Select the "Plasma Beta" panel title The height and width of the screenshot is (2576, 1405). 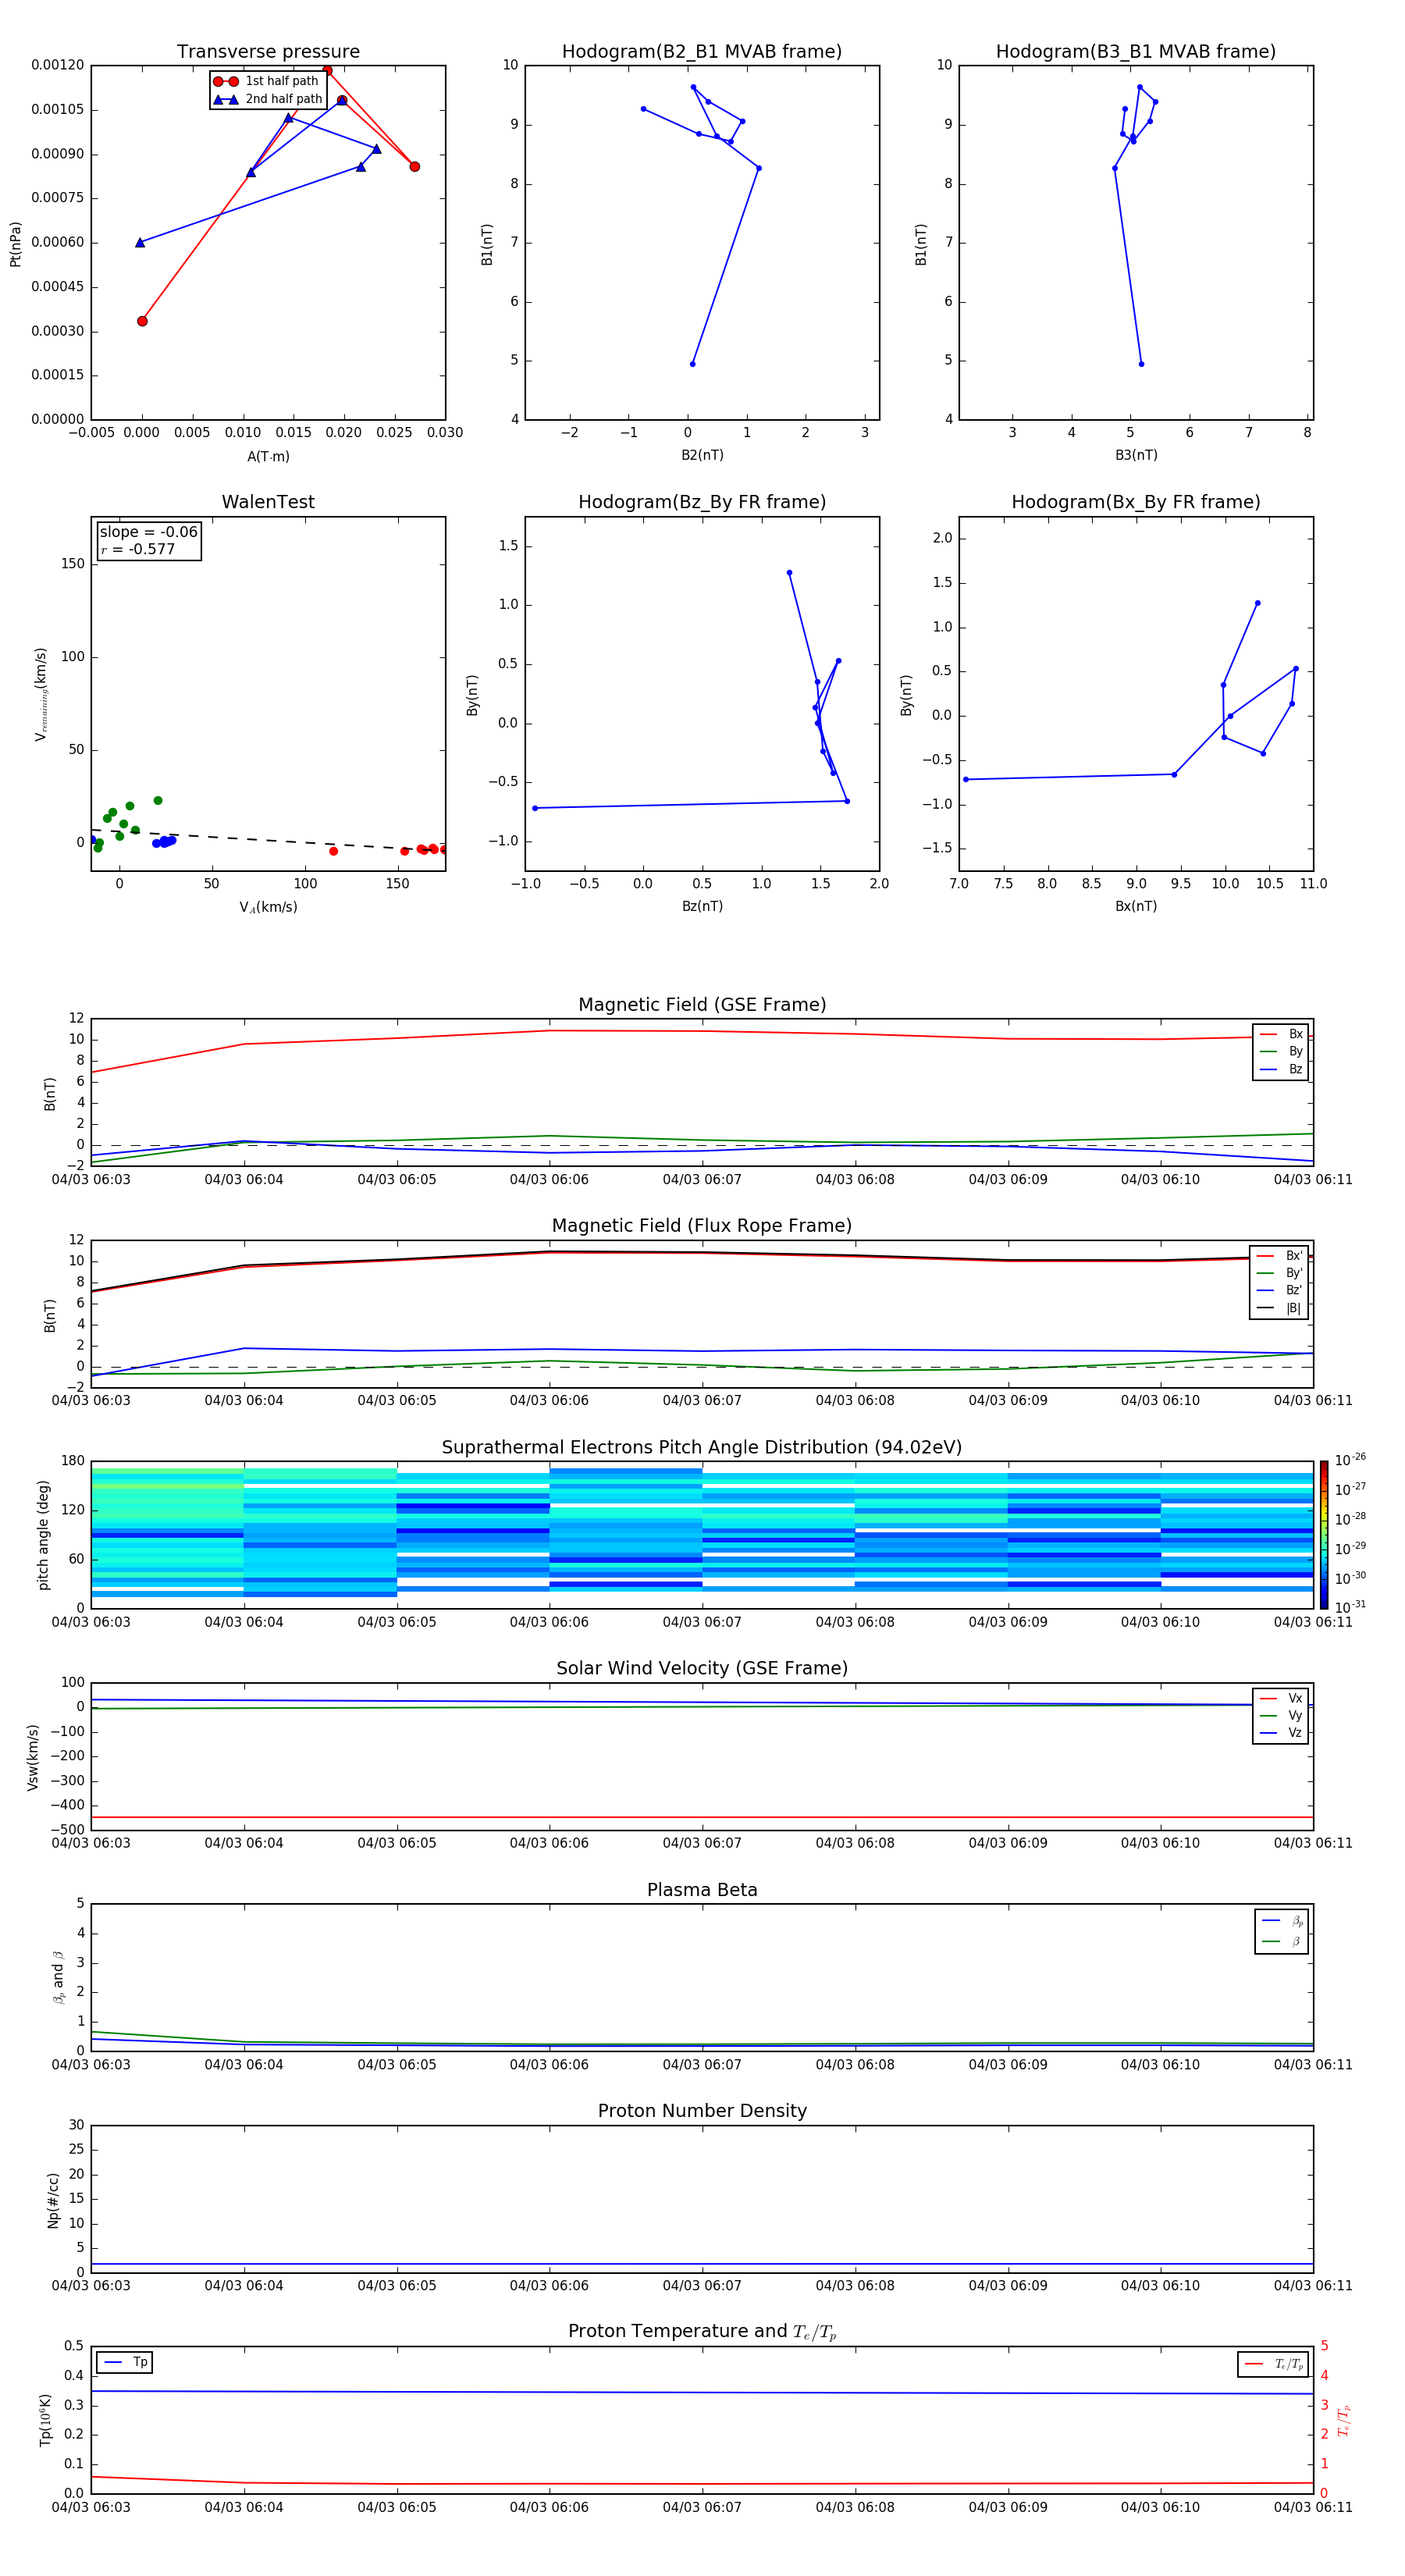[x=702, y=1891]
